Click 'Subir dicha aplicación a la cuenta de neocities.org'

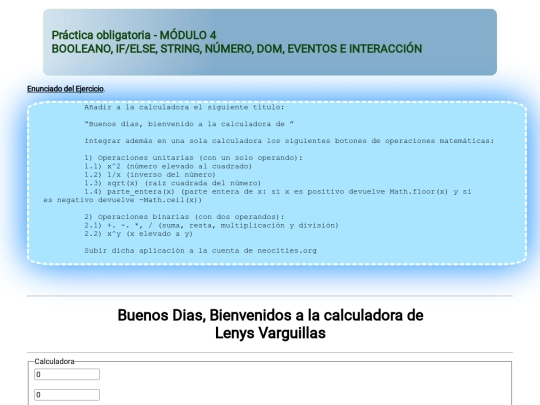click(x=200, y=251)
